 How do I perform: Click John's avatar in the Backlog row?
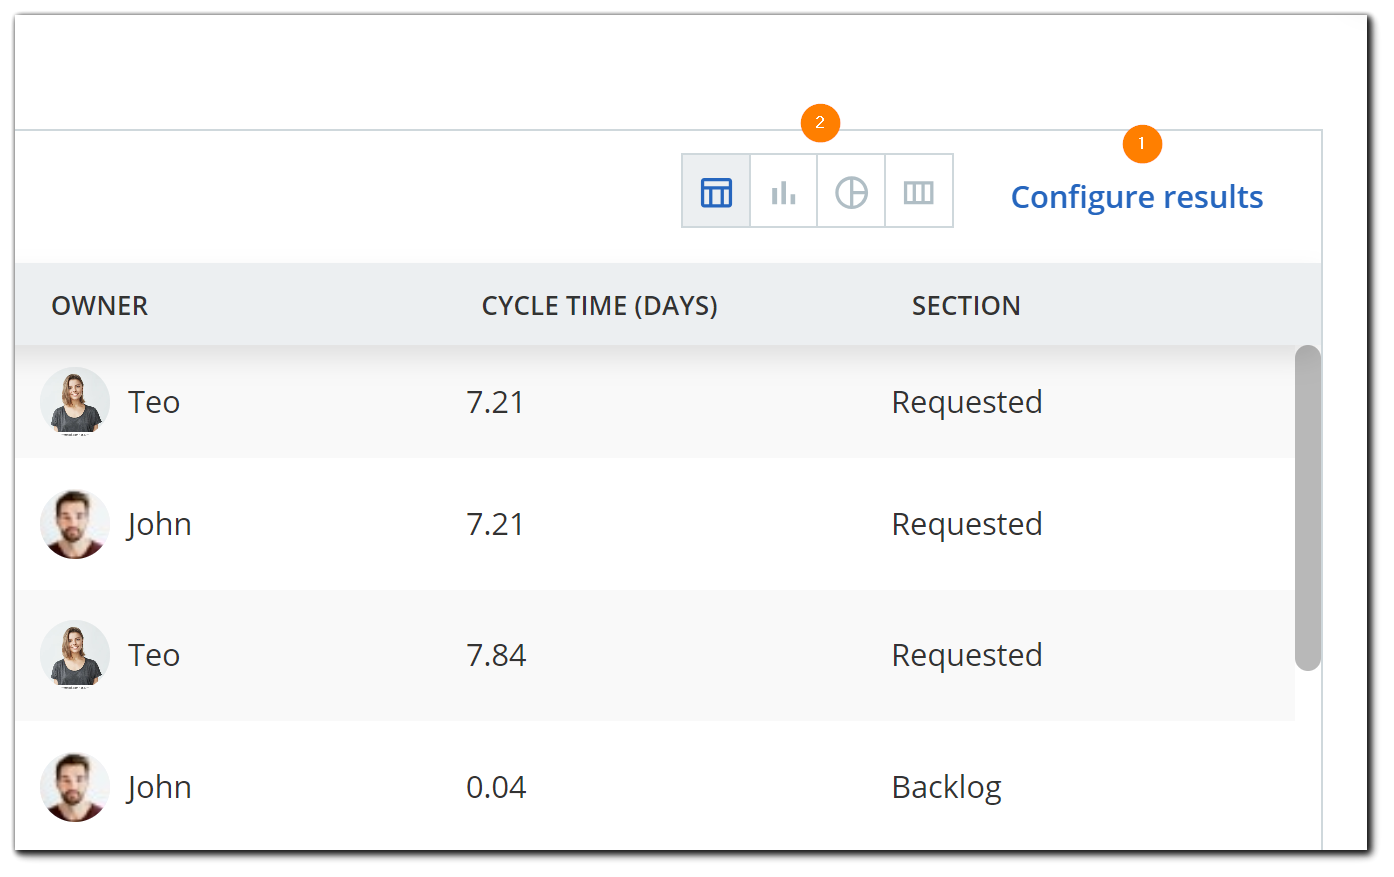(75, 787)
